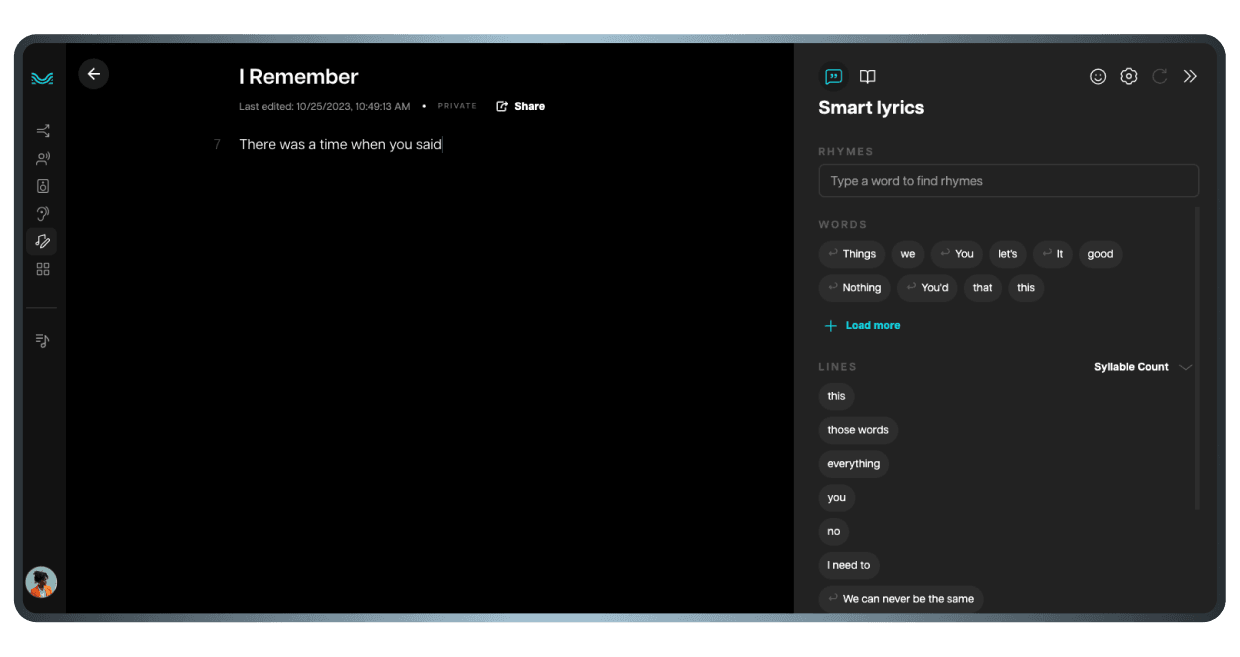Screen dimensions: 1240x657
Task: Insert the word suggestion "Nothing"
Action: [852, 288]
